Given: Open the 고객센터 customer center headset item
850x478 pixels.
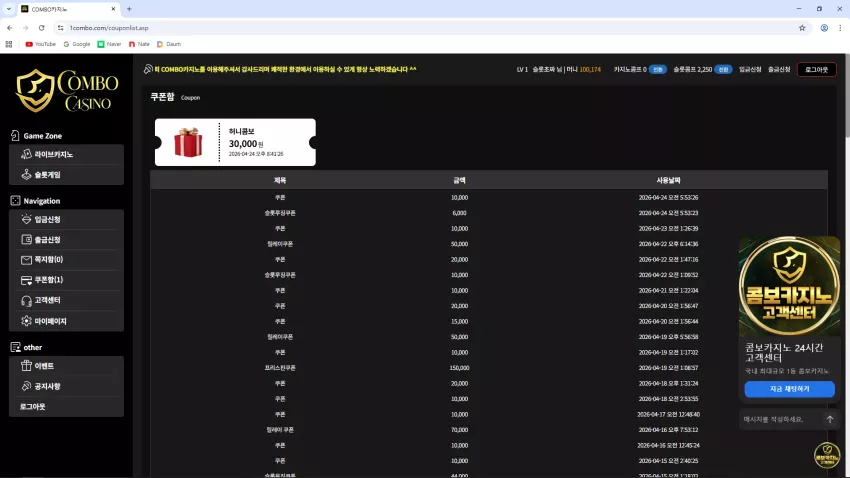Looking at the screenshot, I should click(66, 300).
